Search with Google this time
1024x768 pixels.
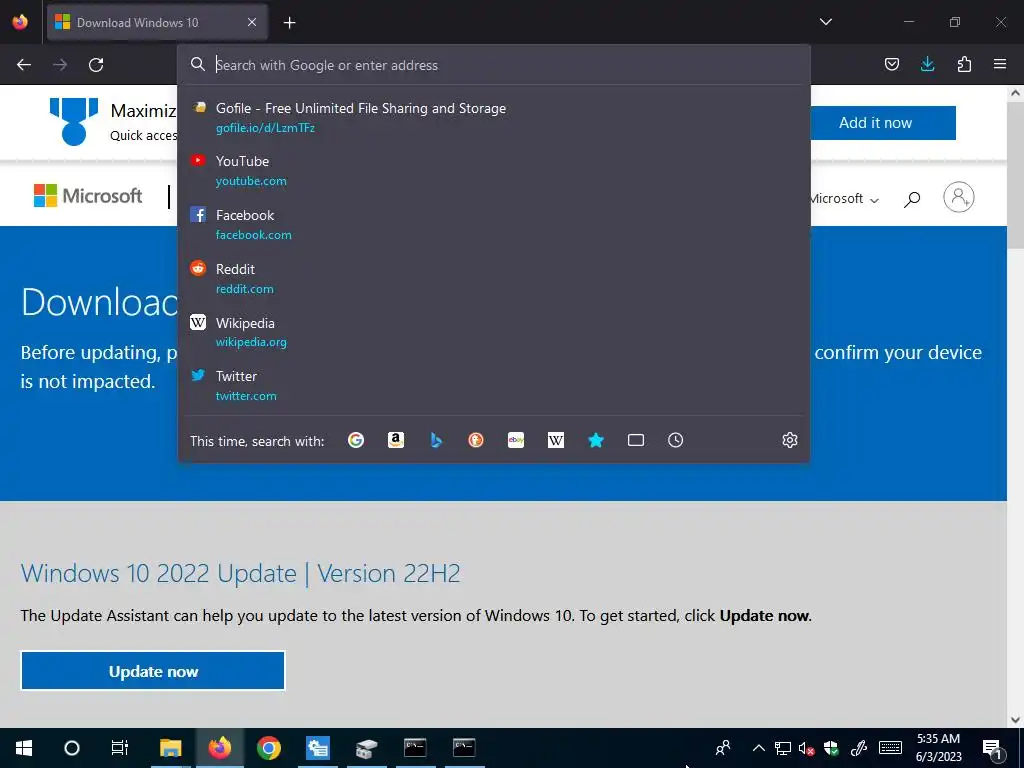(356, 440)
